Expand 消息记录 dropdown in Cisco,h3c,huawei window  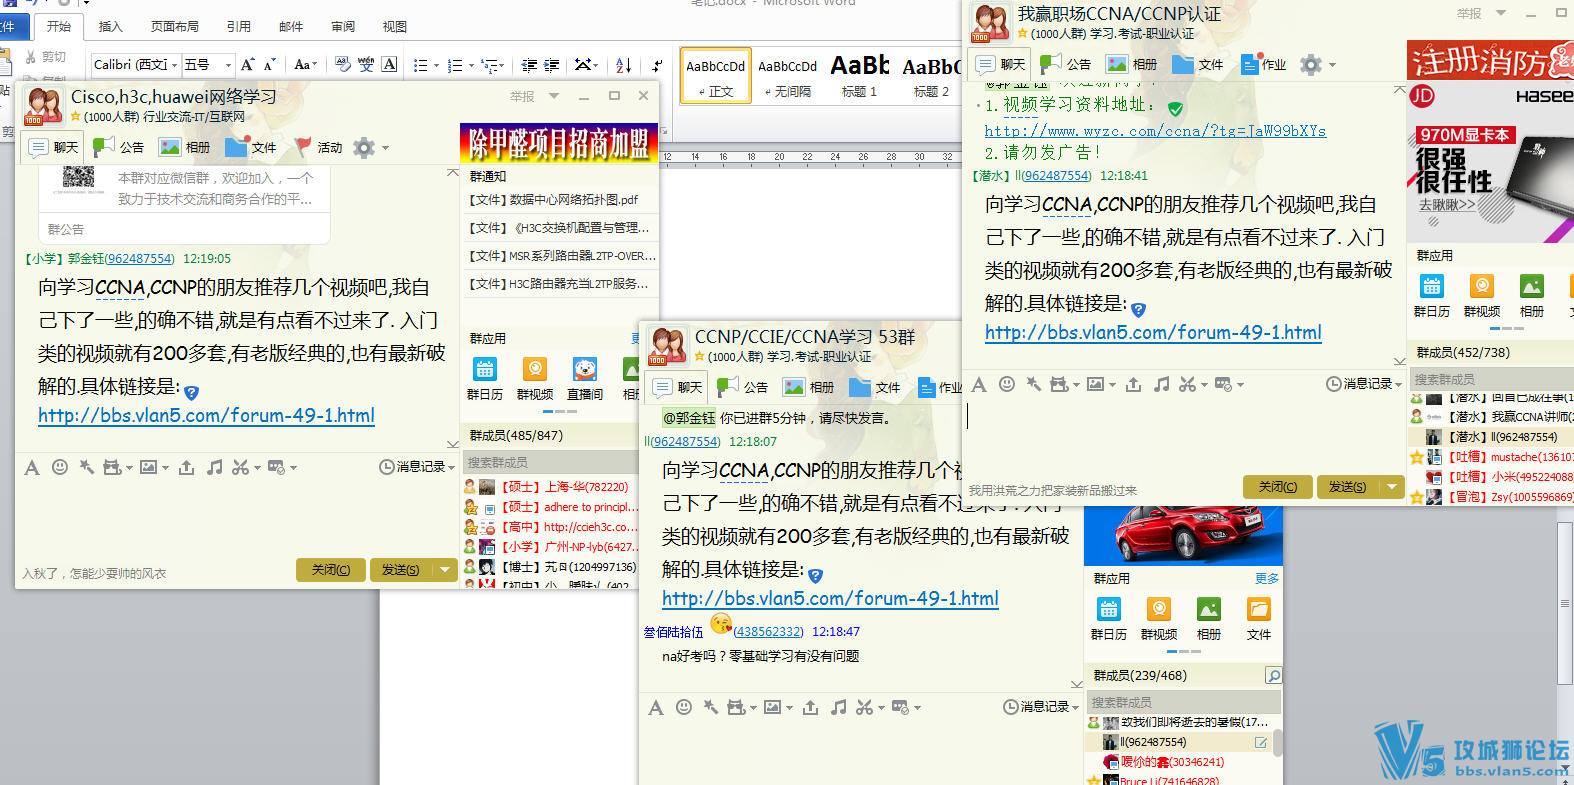pyautogui.click(x=451, y=467)
